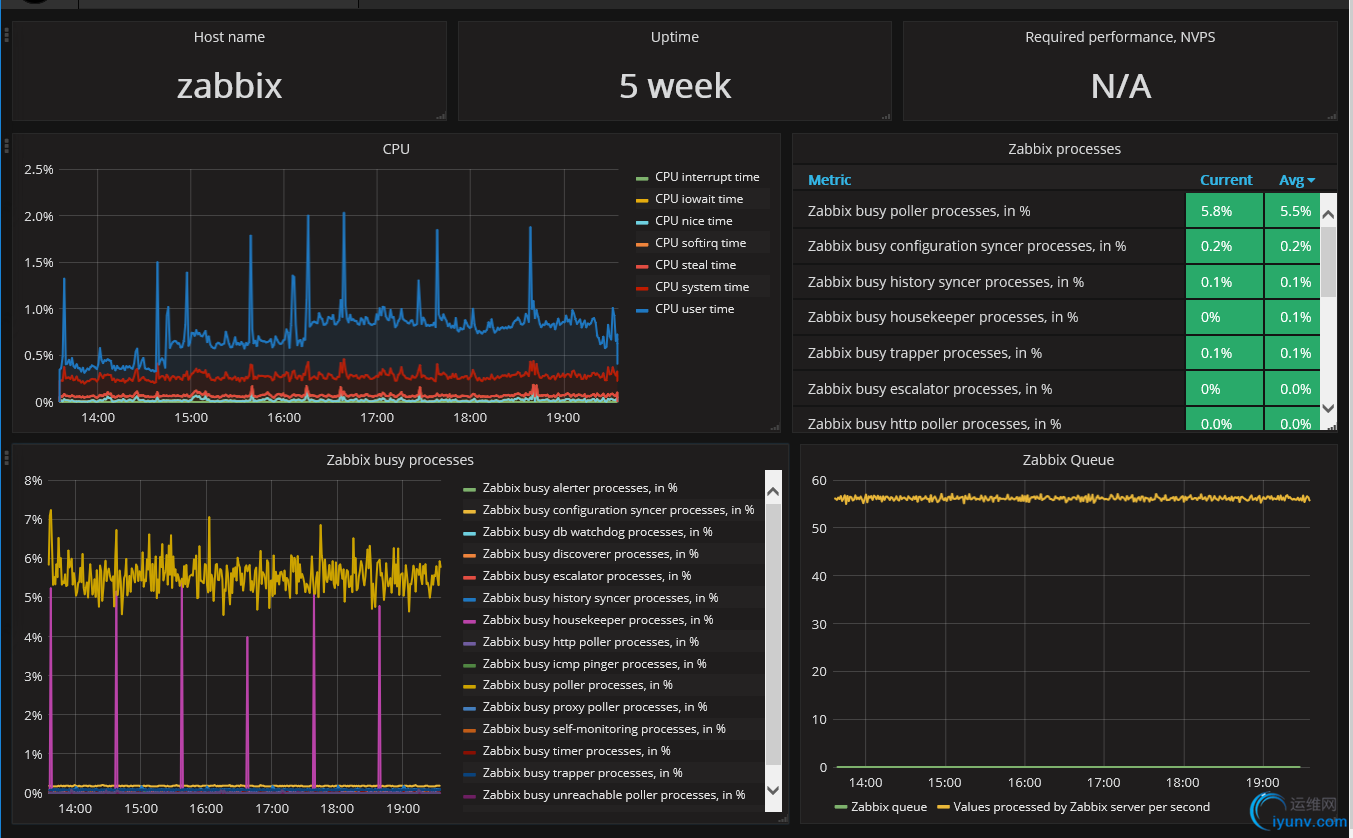Click the Zabbix queue legend green icon

pyautogui.click(x=841, y=807)
